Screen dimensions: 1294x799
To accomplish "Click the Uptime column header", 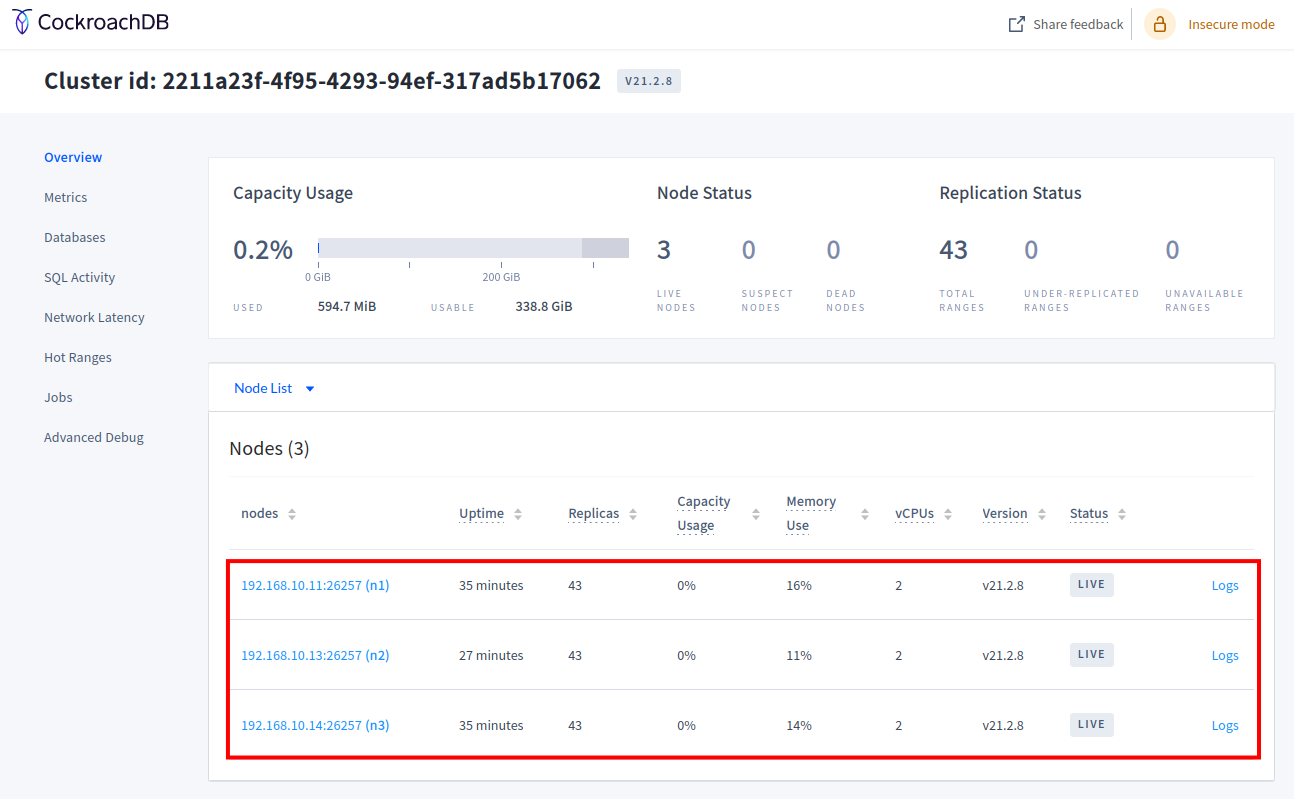I will (x=481, y=514).
